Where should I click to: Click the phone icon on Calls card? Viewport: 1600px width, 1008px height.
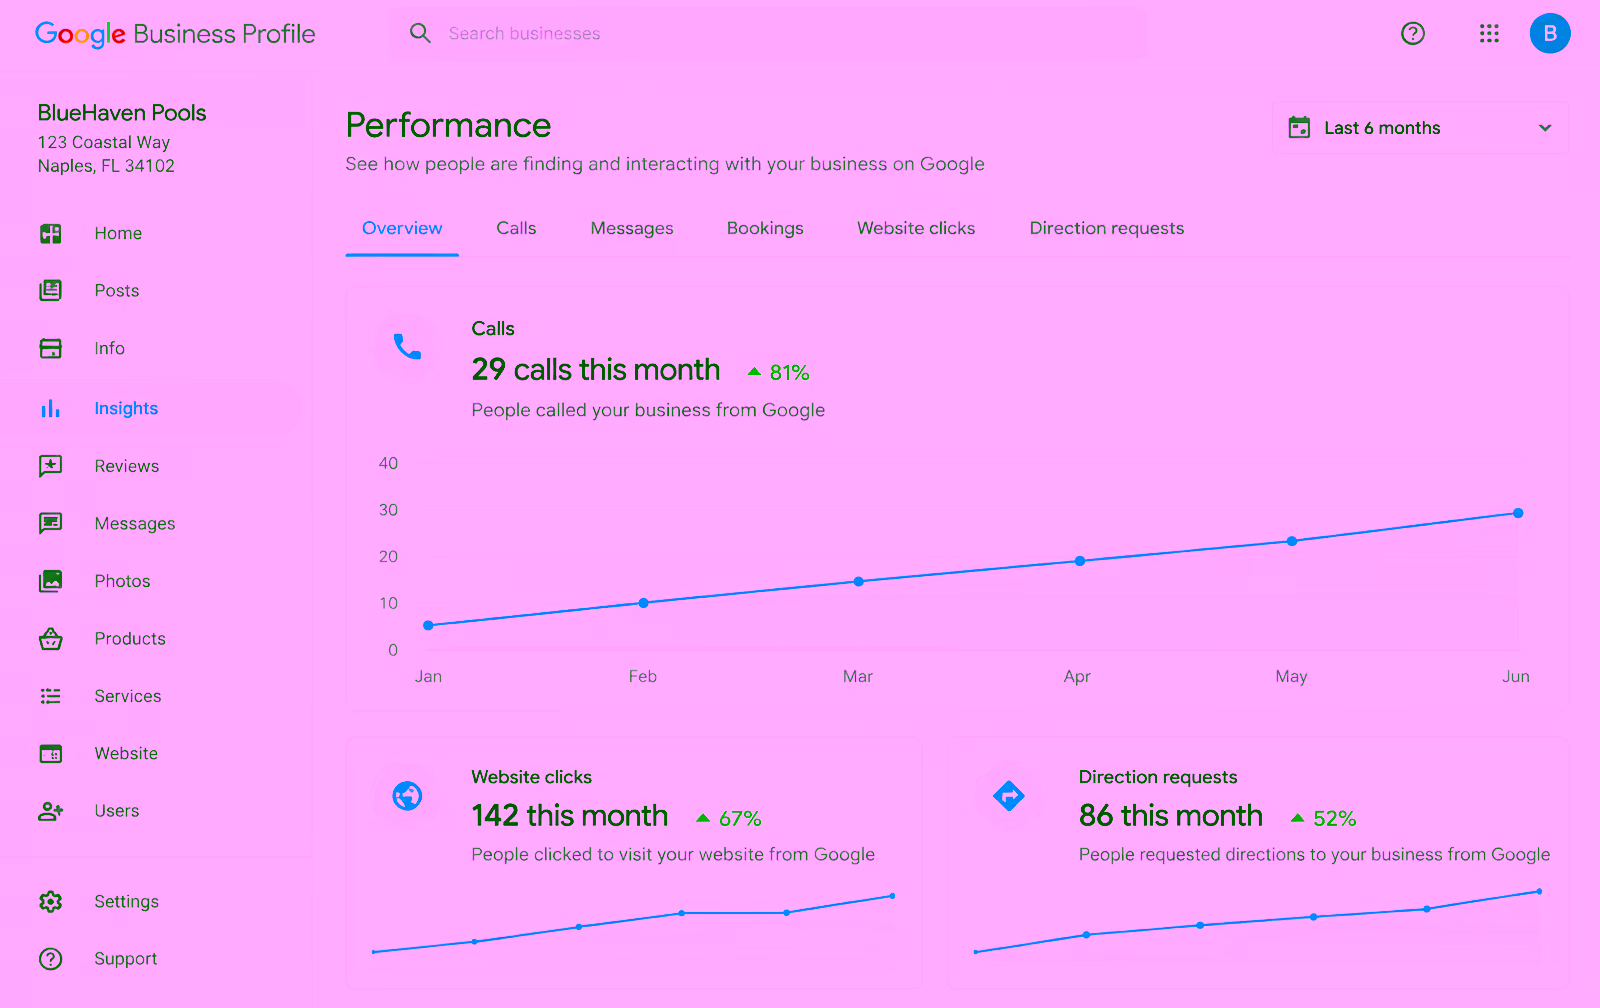click(x=407, y=347)
